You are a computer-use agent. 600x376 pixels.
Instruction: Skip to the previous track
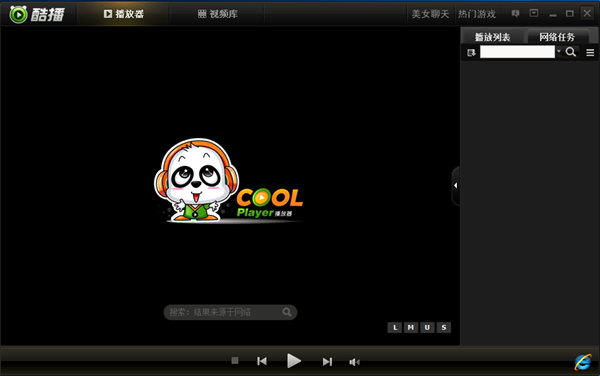(x=262, y=361)
